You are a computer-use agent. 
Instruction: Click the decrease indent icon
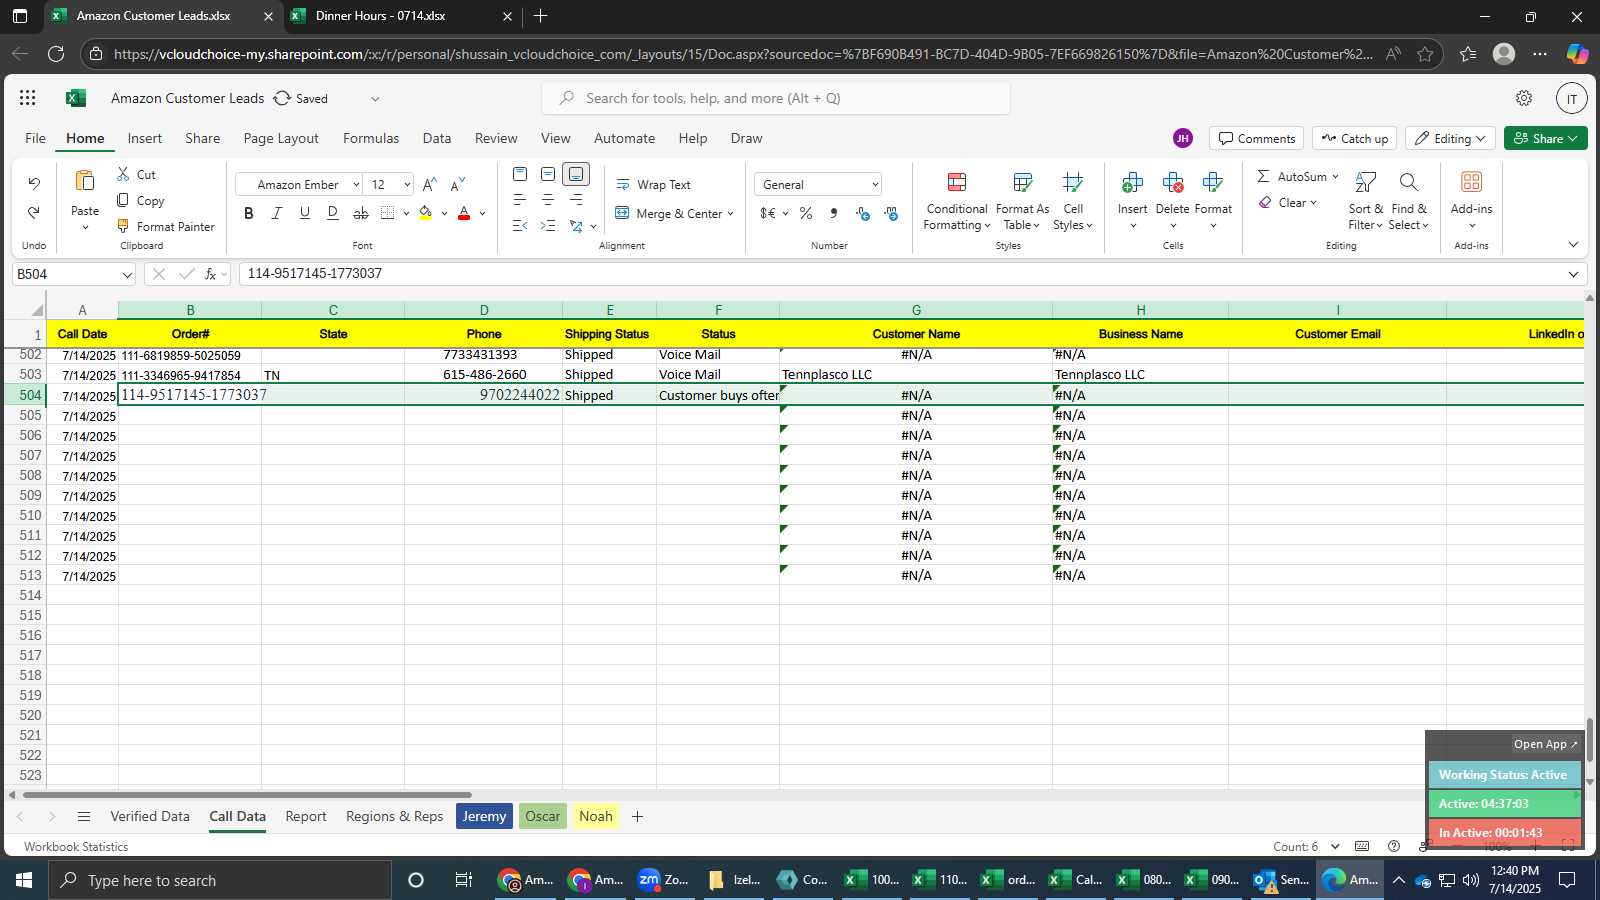coord(520,226)
